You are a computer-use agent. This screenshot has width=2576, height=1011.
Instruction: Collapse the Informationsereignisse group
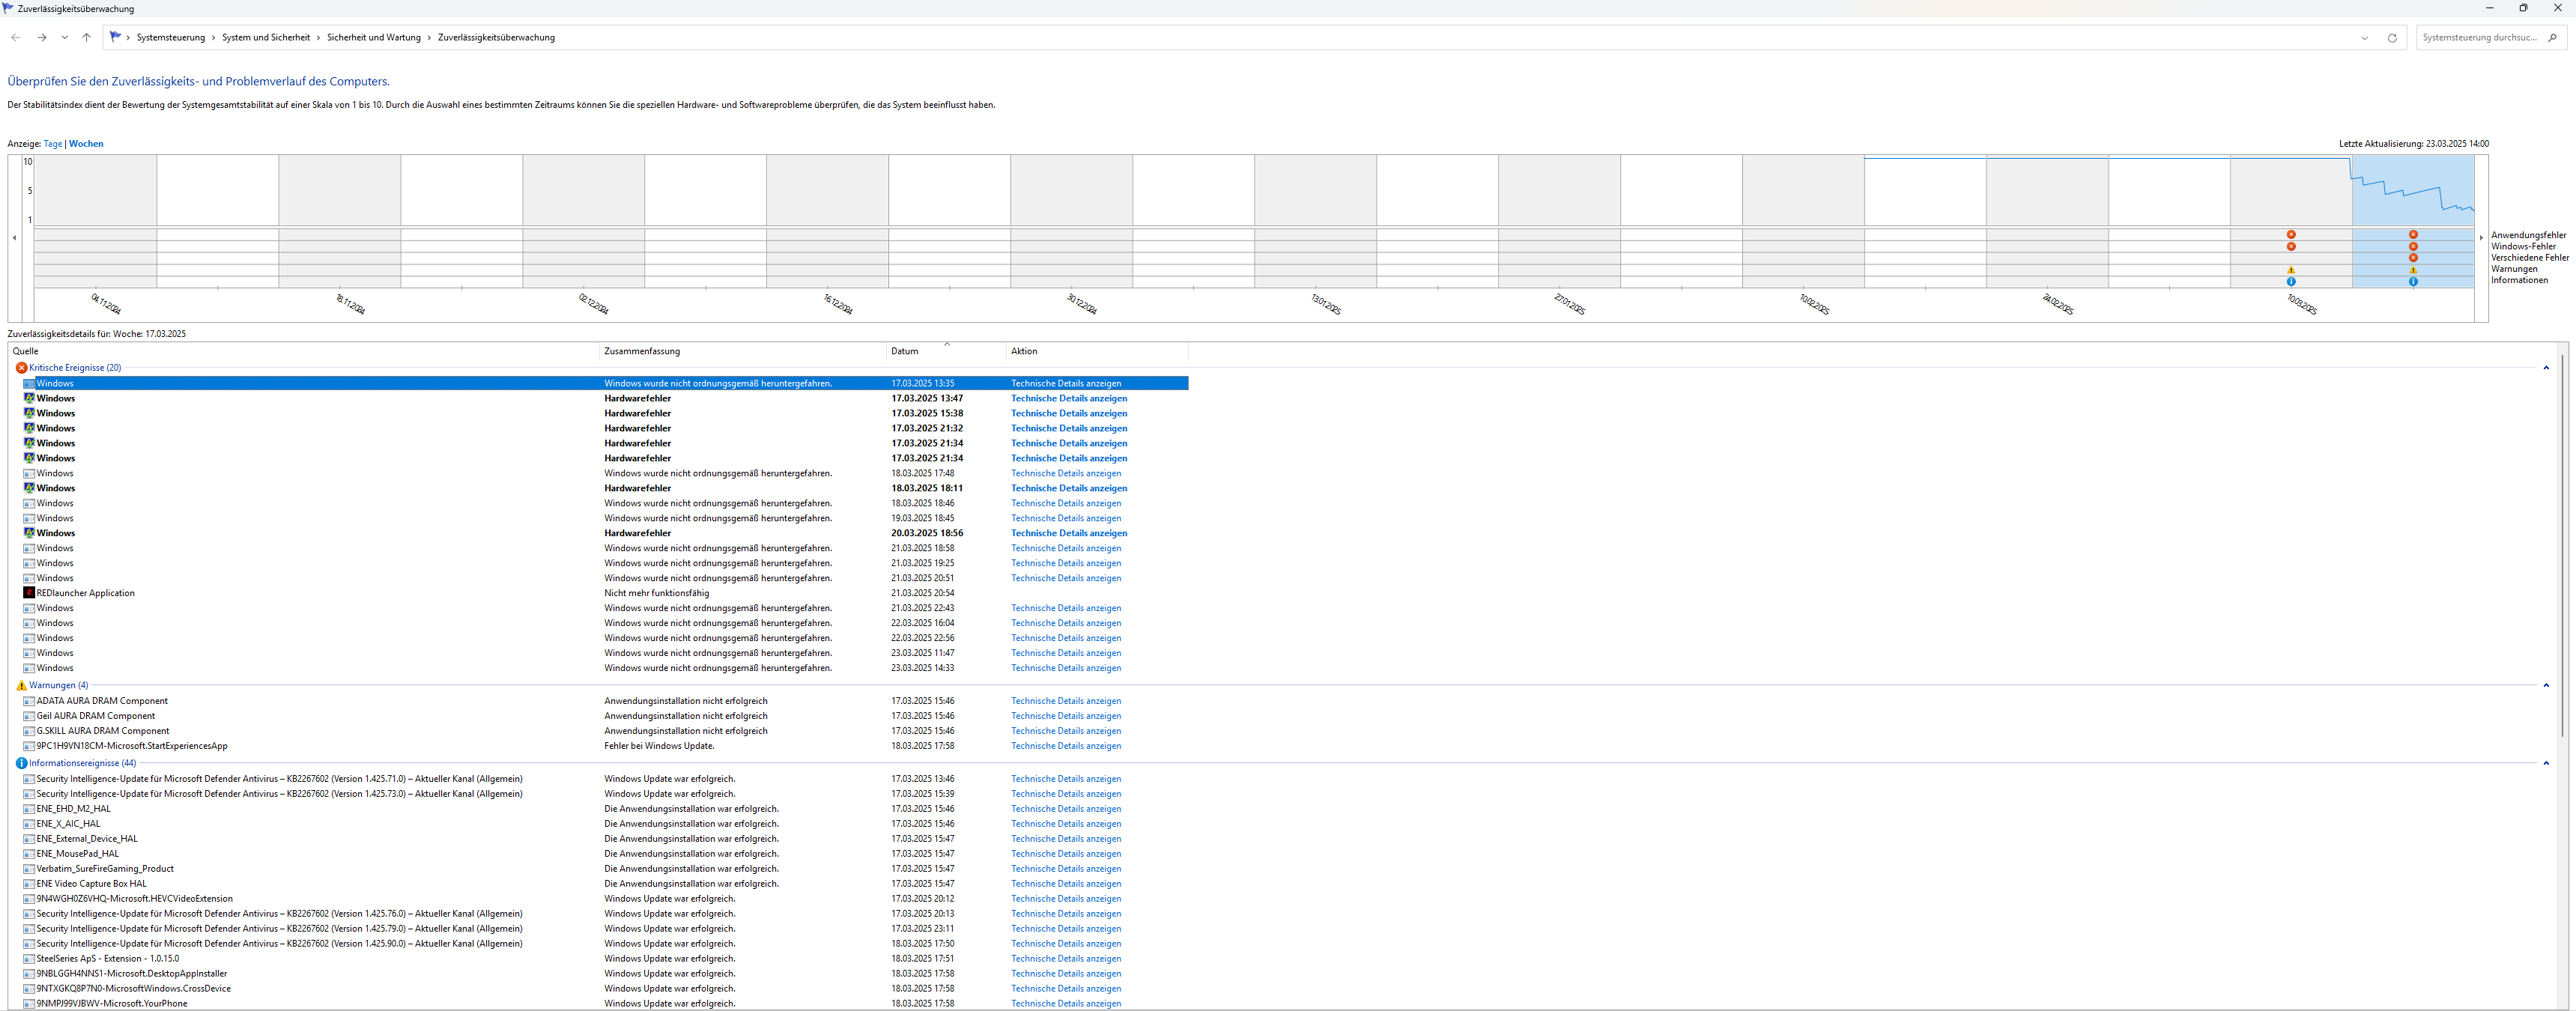2546,763
